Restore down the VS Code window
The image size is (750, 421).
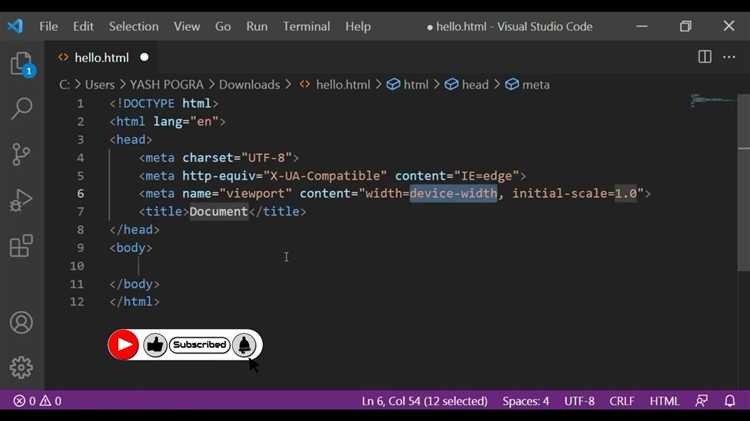point(685,26)
